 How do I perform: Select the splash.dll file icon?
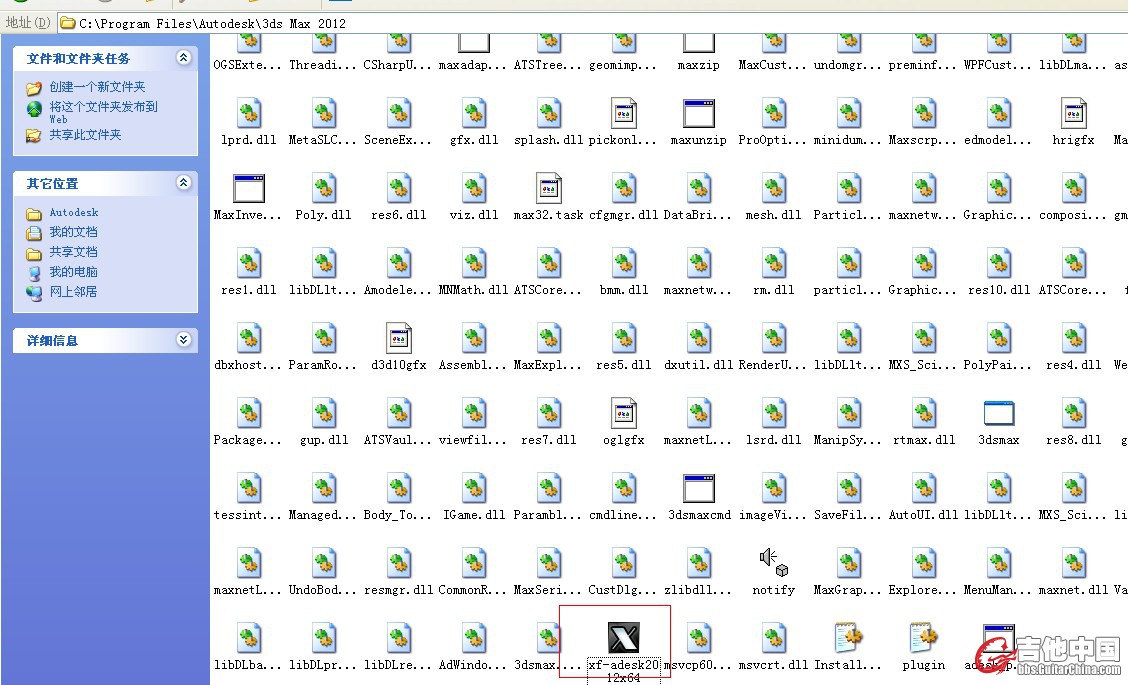point(549,114)
